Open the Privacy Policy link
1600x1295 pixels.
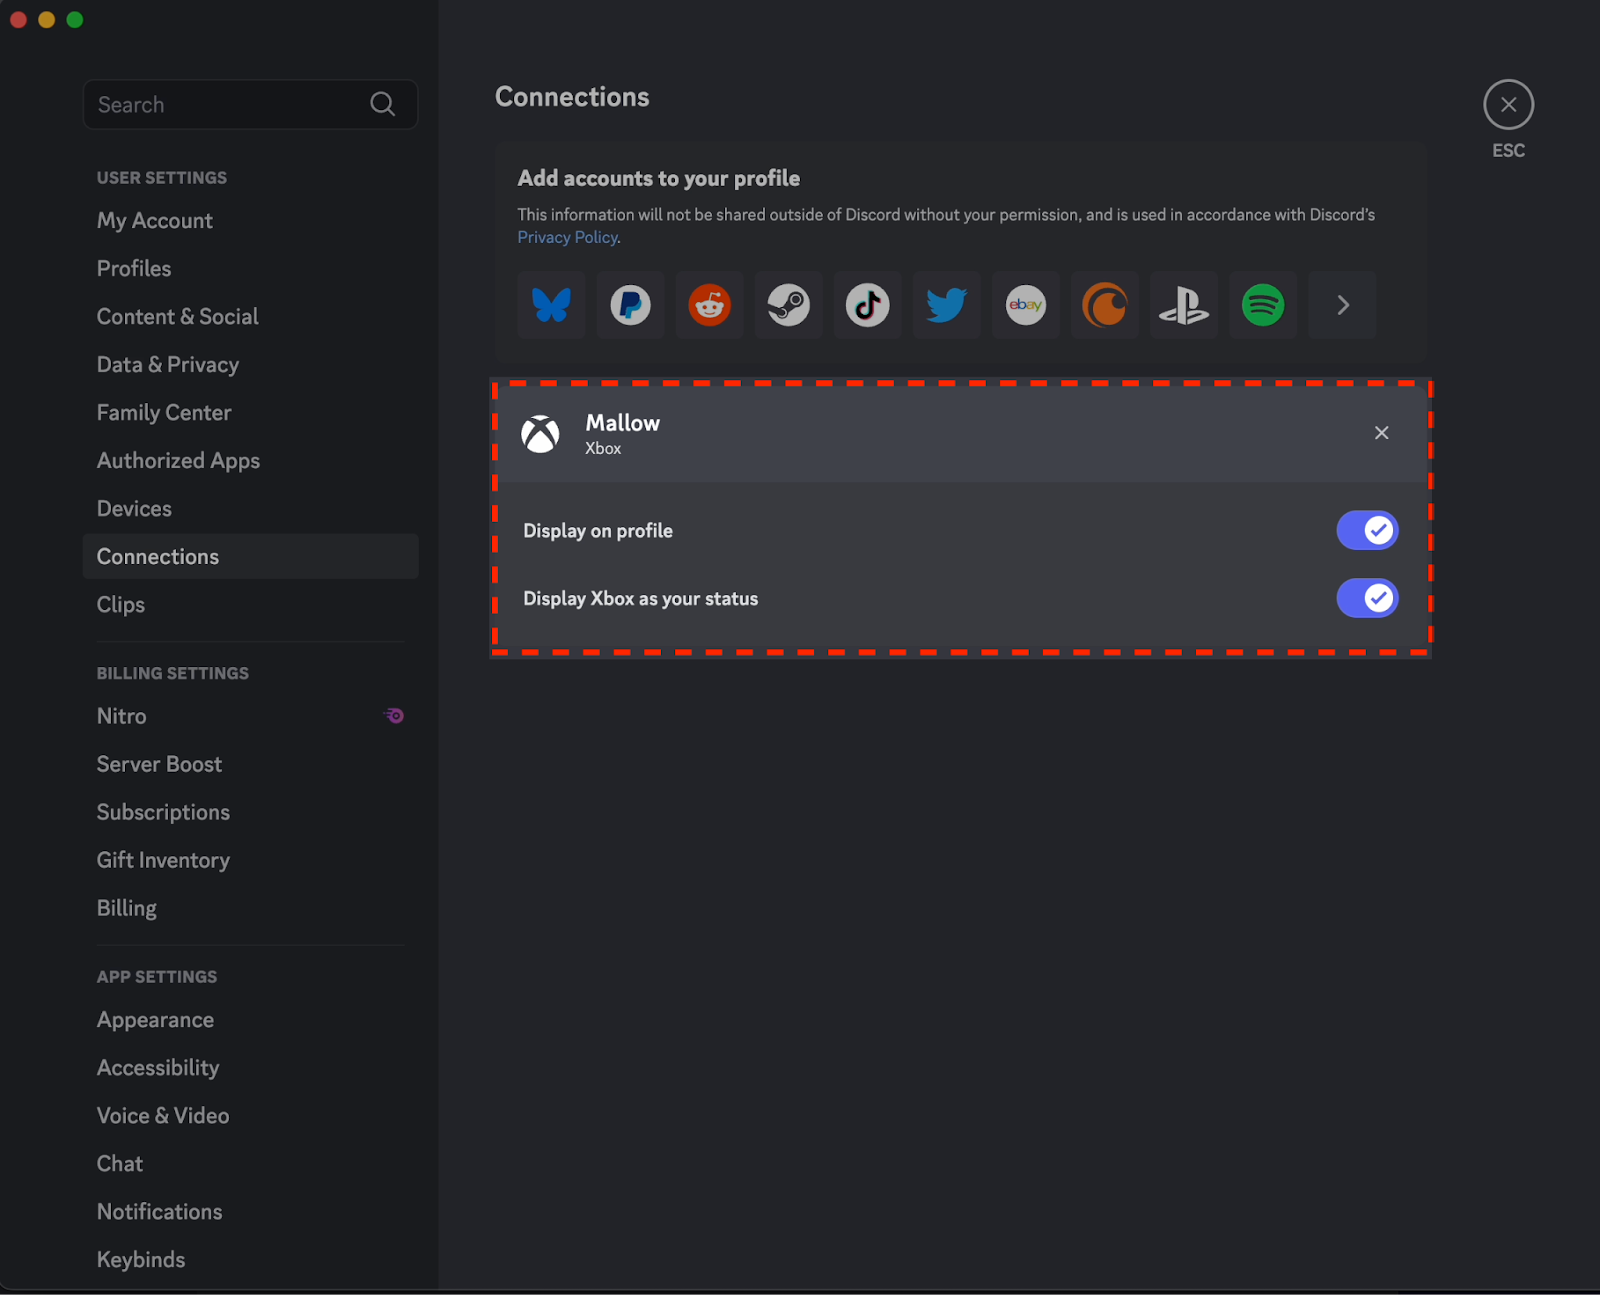(567, 237)
